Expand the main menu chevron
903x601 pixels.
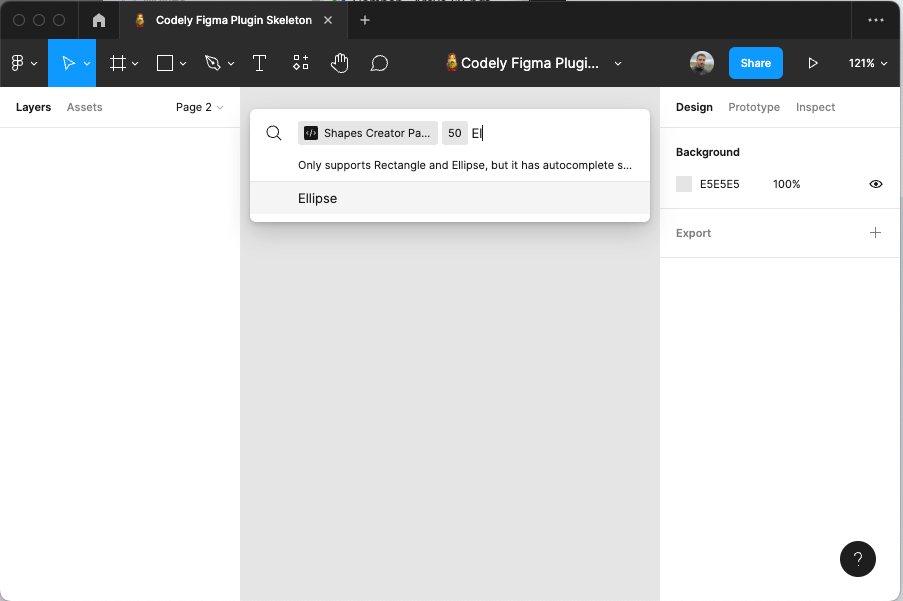tap(35, 63)
